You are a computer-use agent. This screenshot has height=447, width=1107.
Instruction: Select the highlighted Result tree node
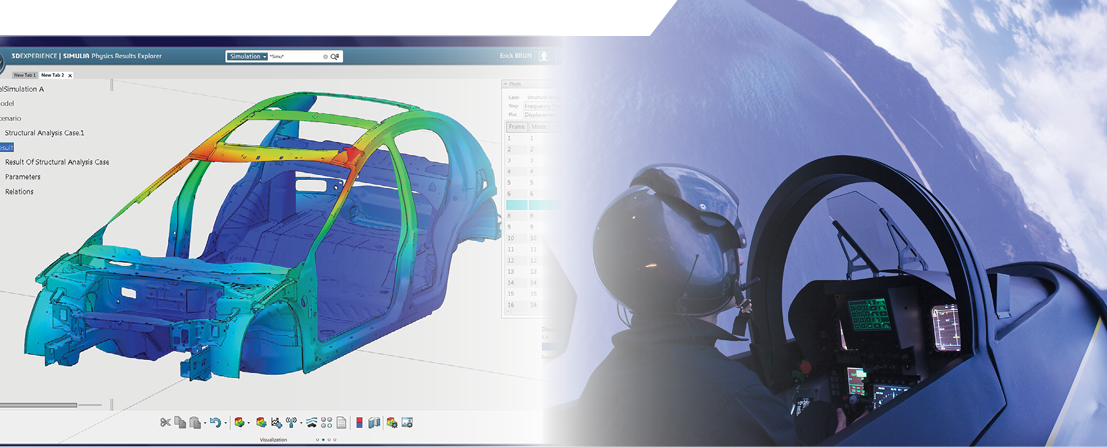click(6, 147)
